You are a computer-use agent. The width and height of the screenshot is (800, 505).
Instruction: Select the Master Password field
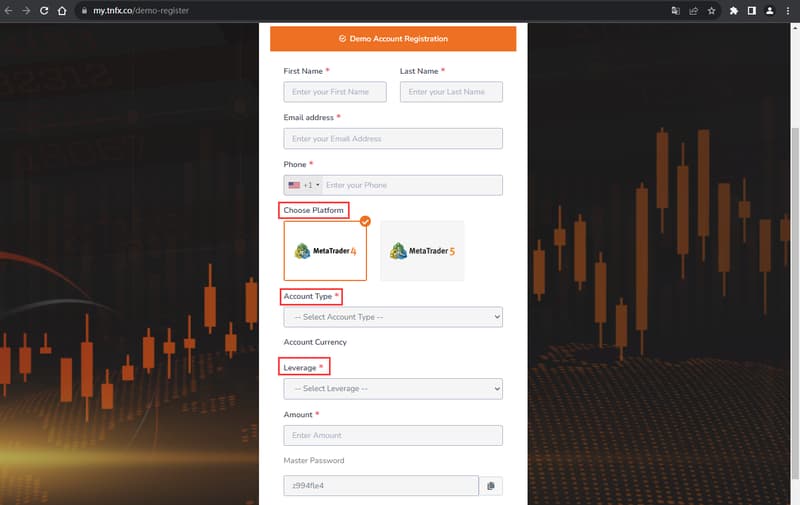click(x=381, y=486)
